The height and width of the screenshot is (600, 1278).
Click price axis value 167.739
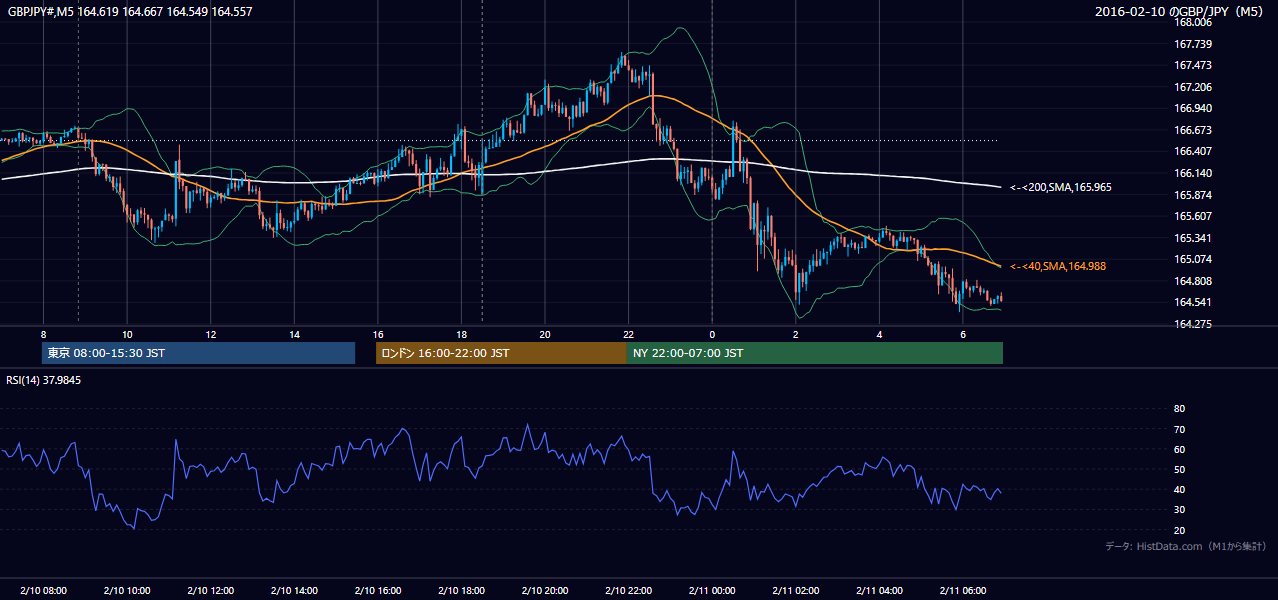click(1193, 44)
